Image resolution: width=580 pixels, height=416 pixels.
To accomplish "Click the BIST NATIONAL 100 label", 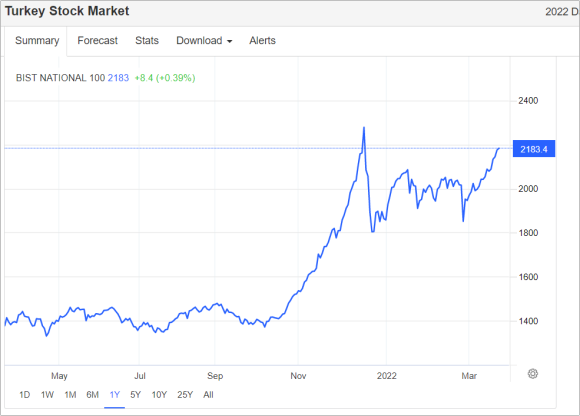I will click(60, 78).
